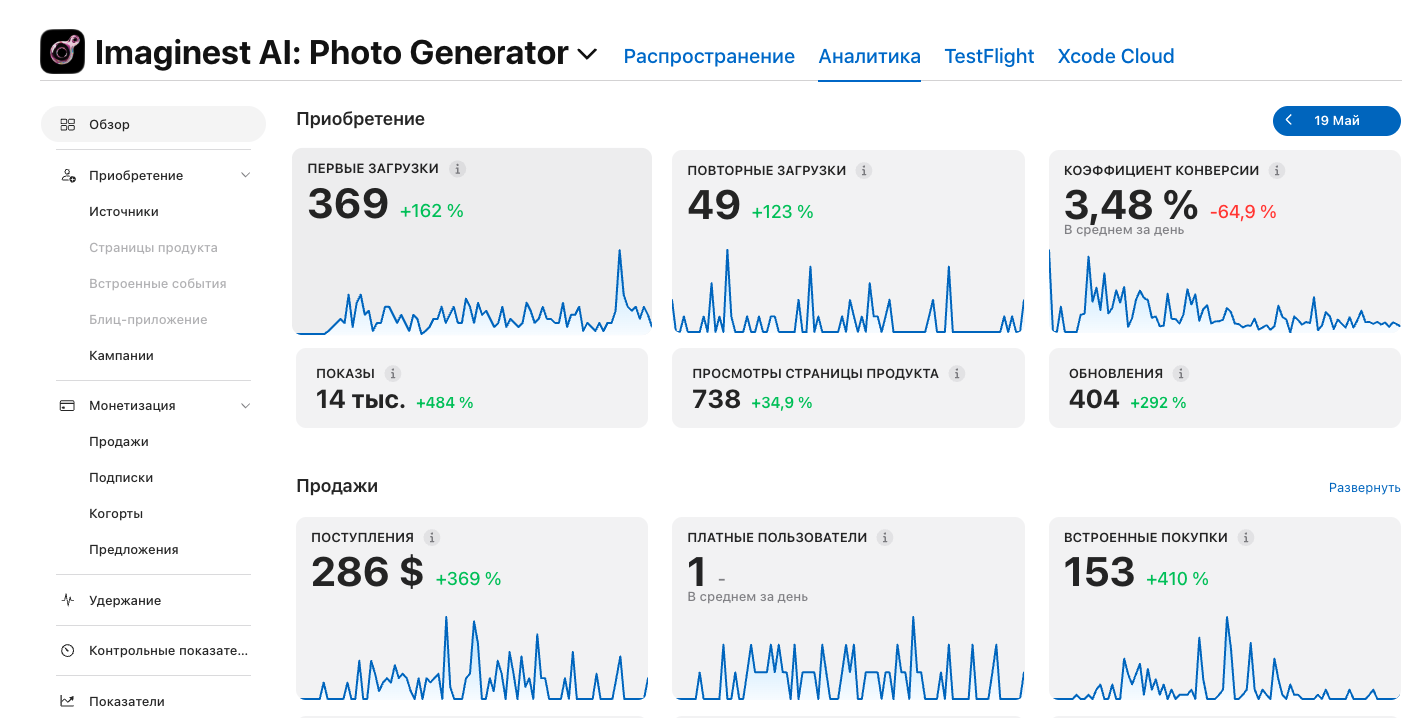Click info icon next to Платные пользователи
The width and height of the screenshot is (1428, 718).
885,538
